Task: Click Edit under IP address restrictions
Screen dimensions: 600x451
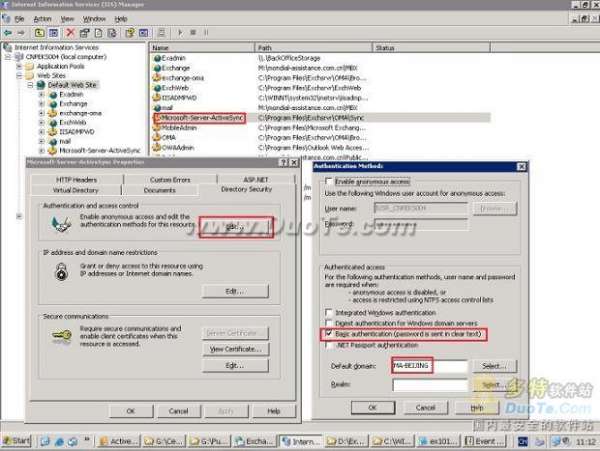Action: coord(235,290)
